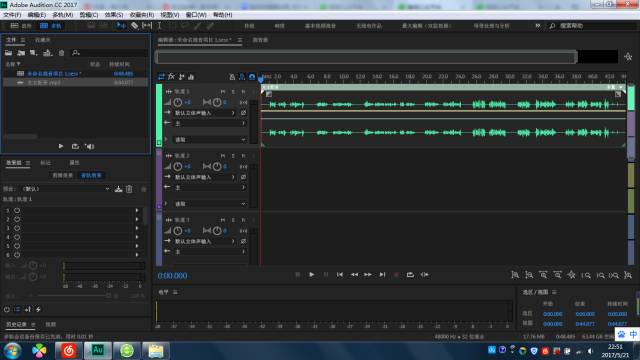Screen dimensions: 640x360
Task: Click the Zoom In time icon
Action: pos(543,275)
